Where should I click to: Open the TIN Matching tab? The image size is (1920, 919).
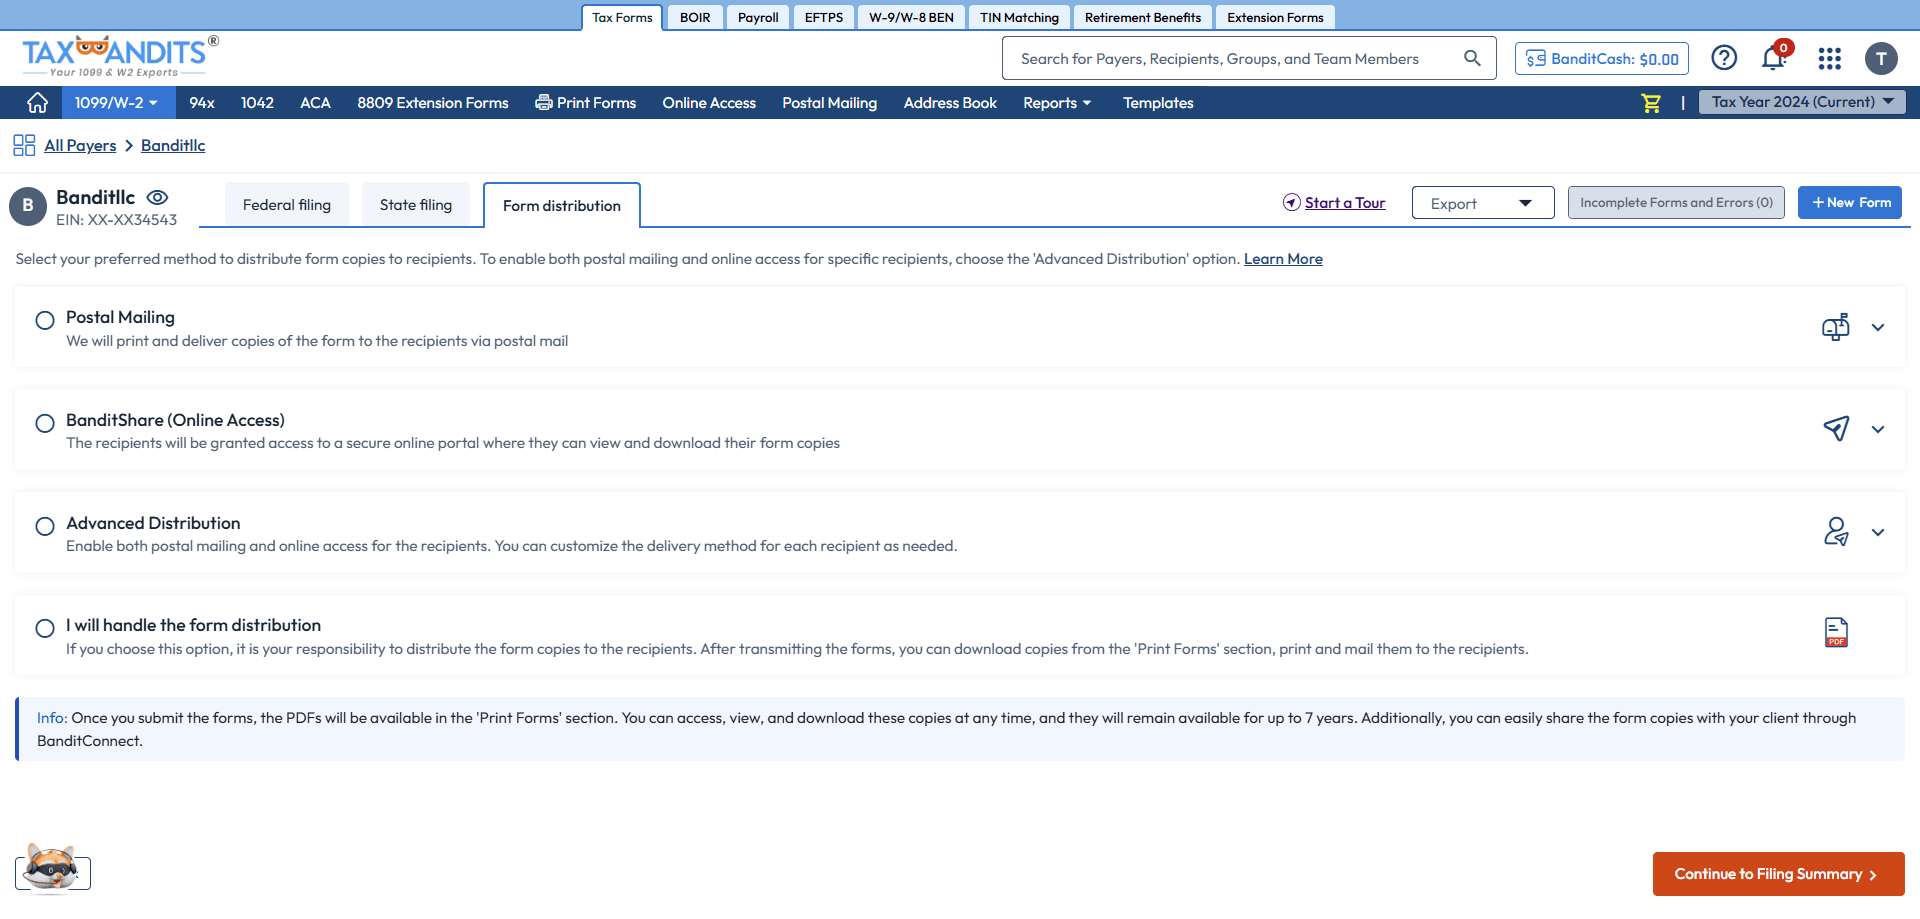[1019, 18]
